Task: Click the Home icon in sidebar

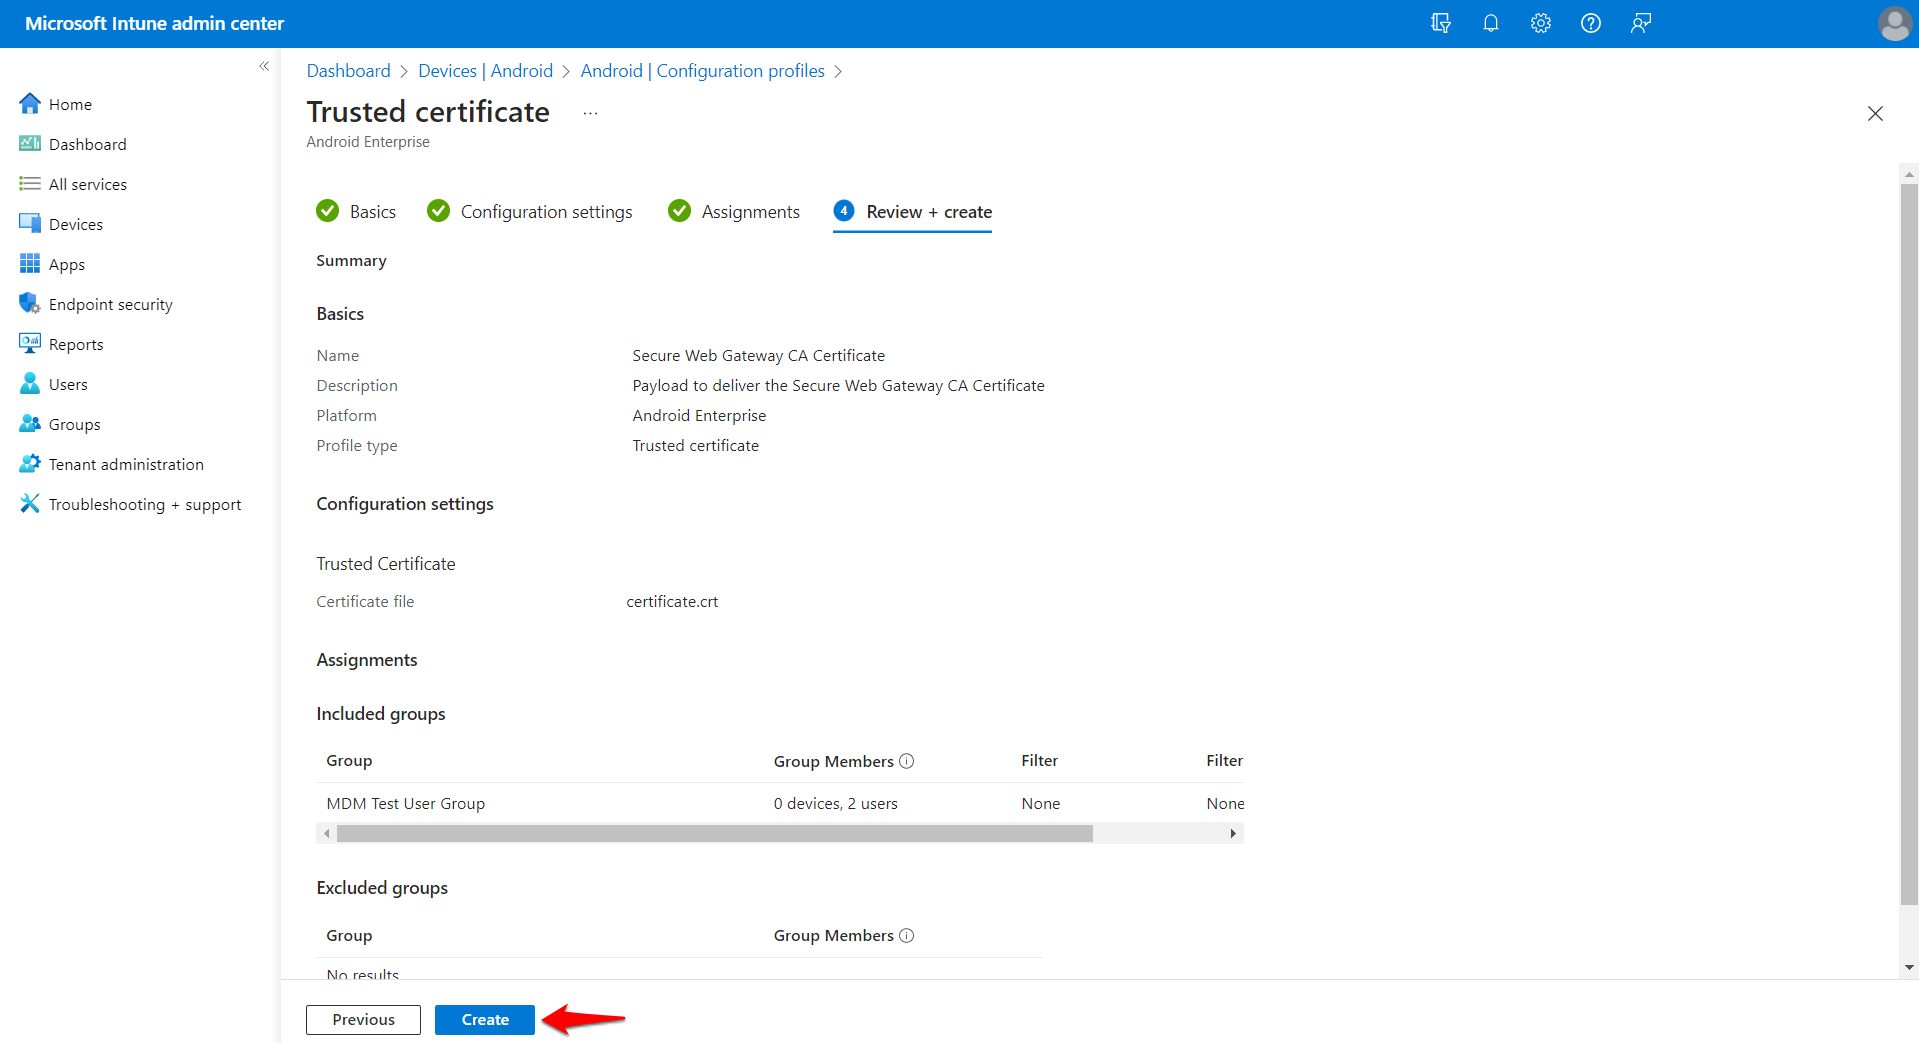Action: (30, 103)
